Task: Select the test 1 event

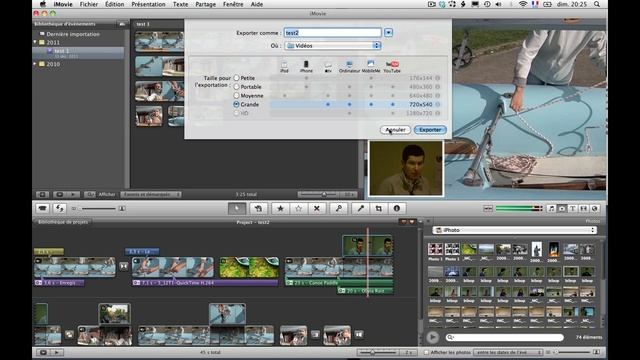Action: point(79,53)
